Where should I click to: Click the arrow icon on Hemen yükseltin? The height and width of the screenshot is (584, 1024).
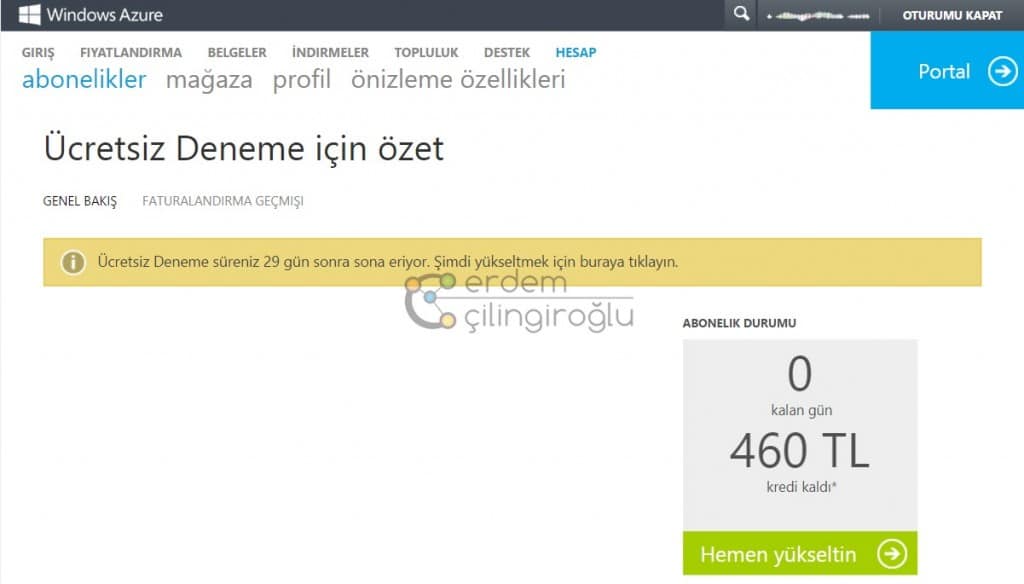[891, 554]
